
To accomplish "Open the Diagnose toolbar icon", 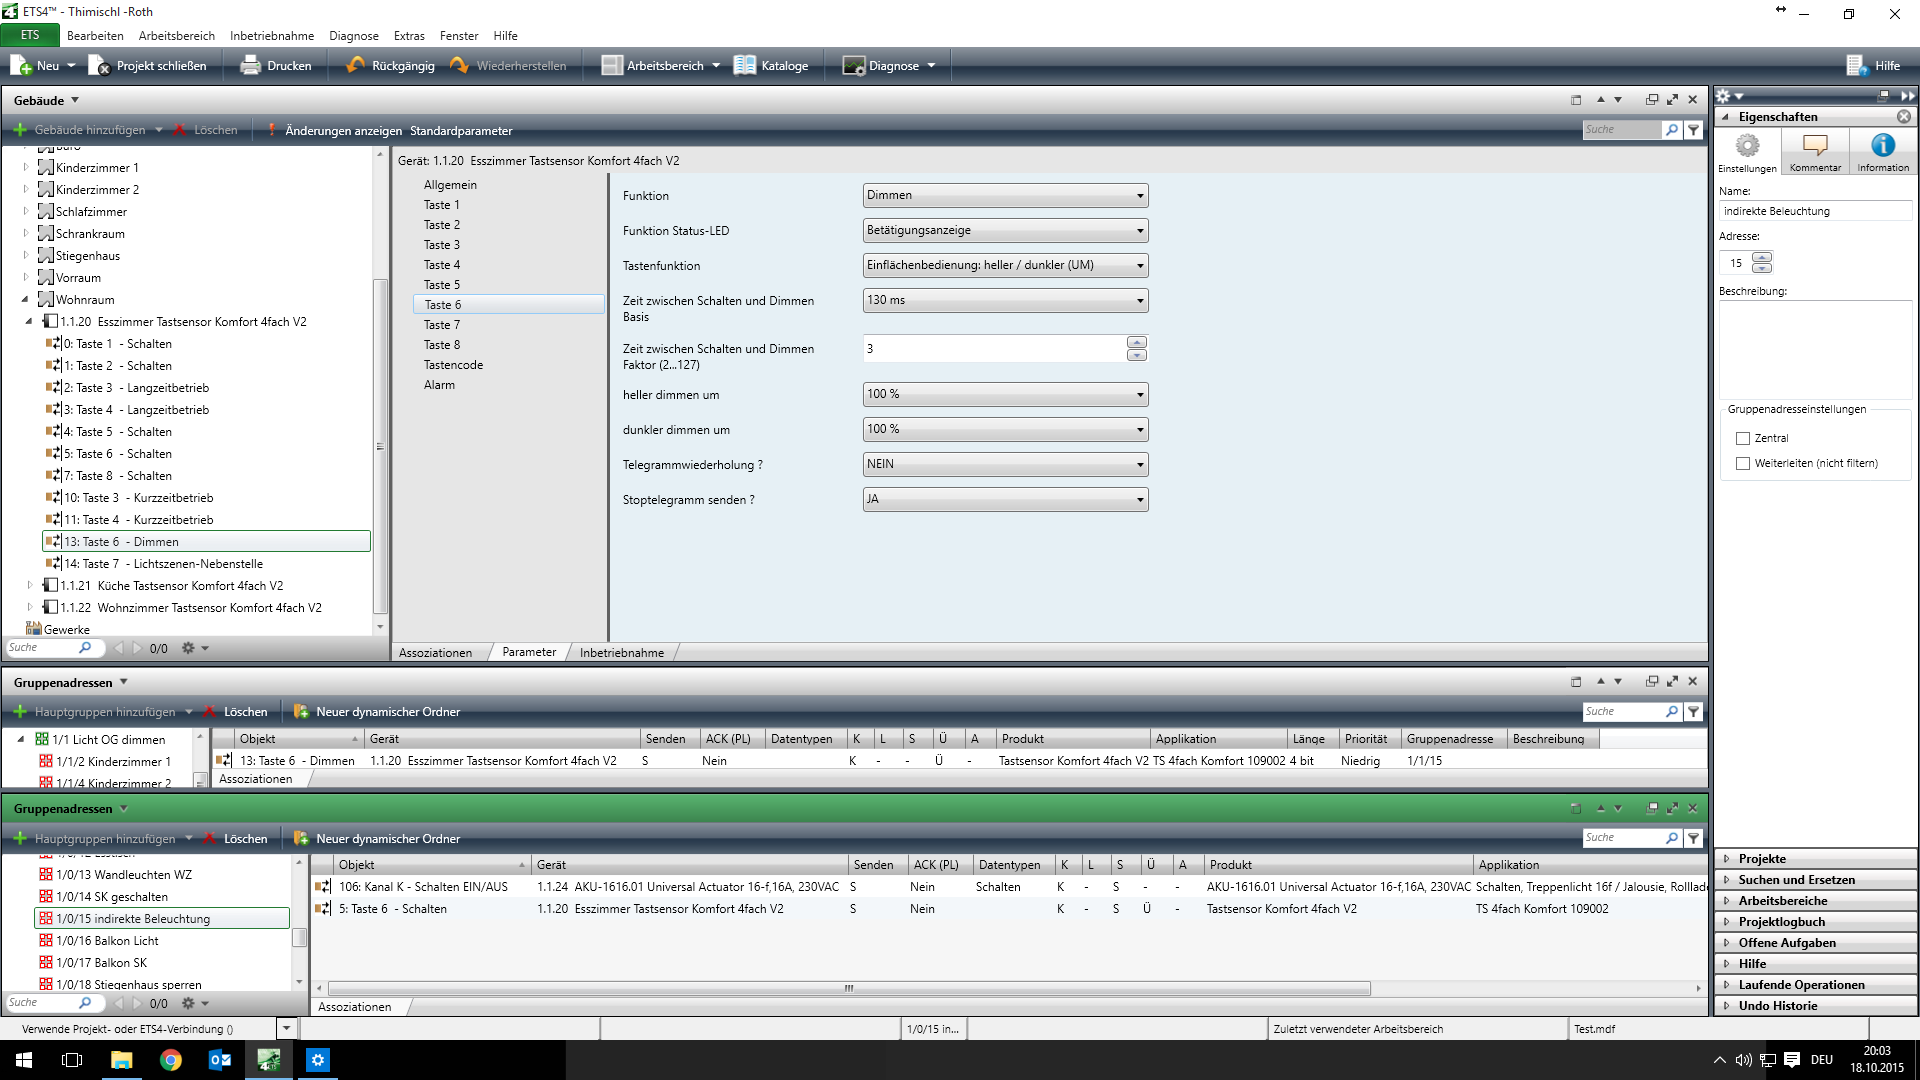I will tap(853, 66).
